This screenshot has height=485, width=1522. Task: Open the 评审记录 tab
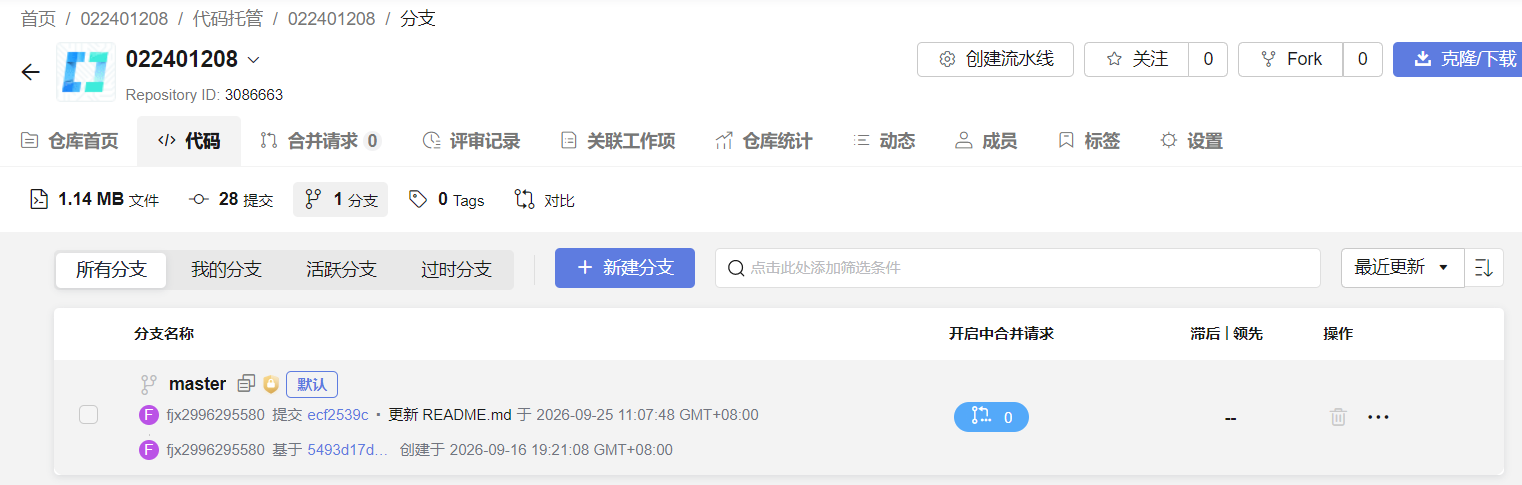click(x=471, y=141)
